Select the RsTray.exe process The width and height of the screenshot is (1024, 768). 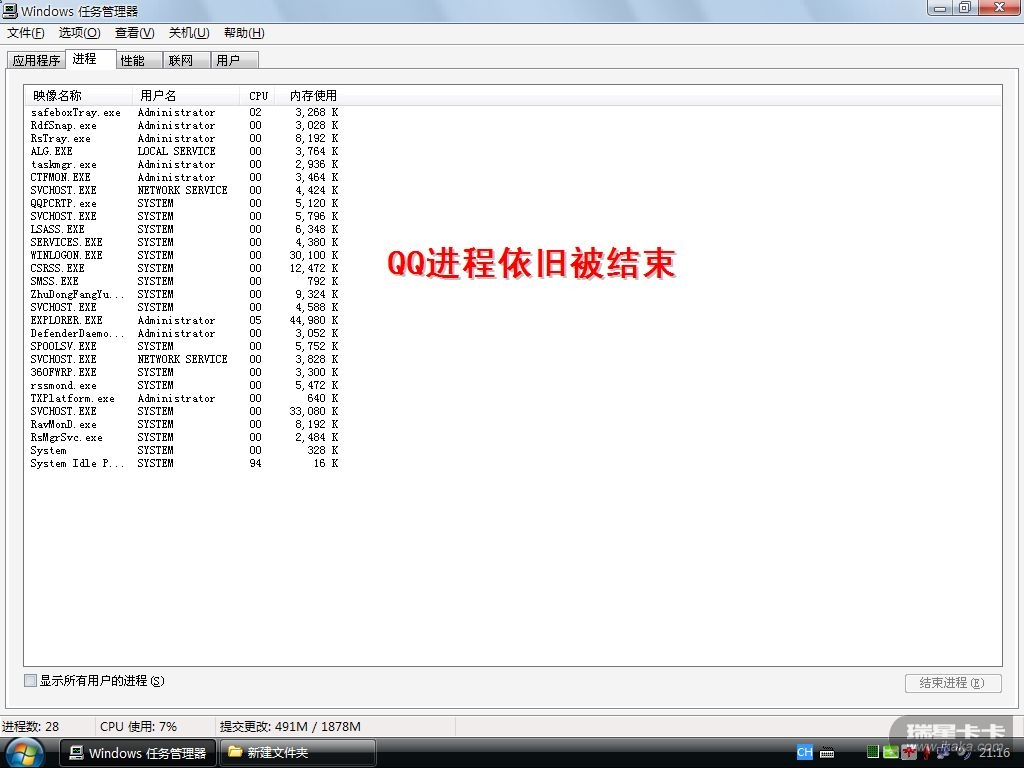(184, 138)
